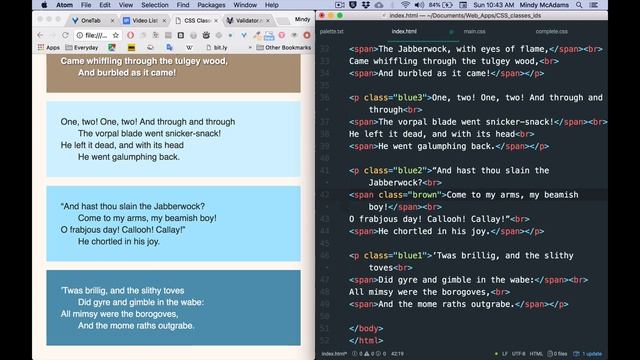Open the Wi-Fi status icon

[405, 5]
